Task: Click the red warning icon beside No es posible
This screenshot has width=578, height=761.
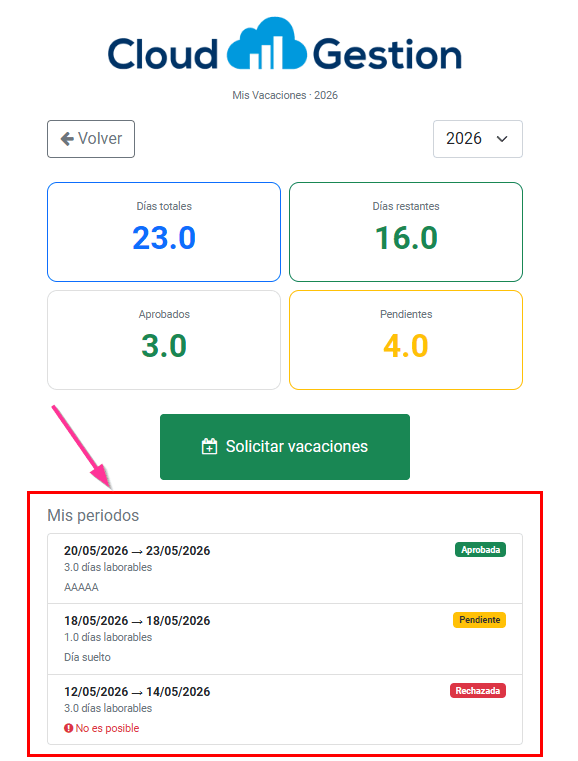Action: (68, 728)
